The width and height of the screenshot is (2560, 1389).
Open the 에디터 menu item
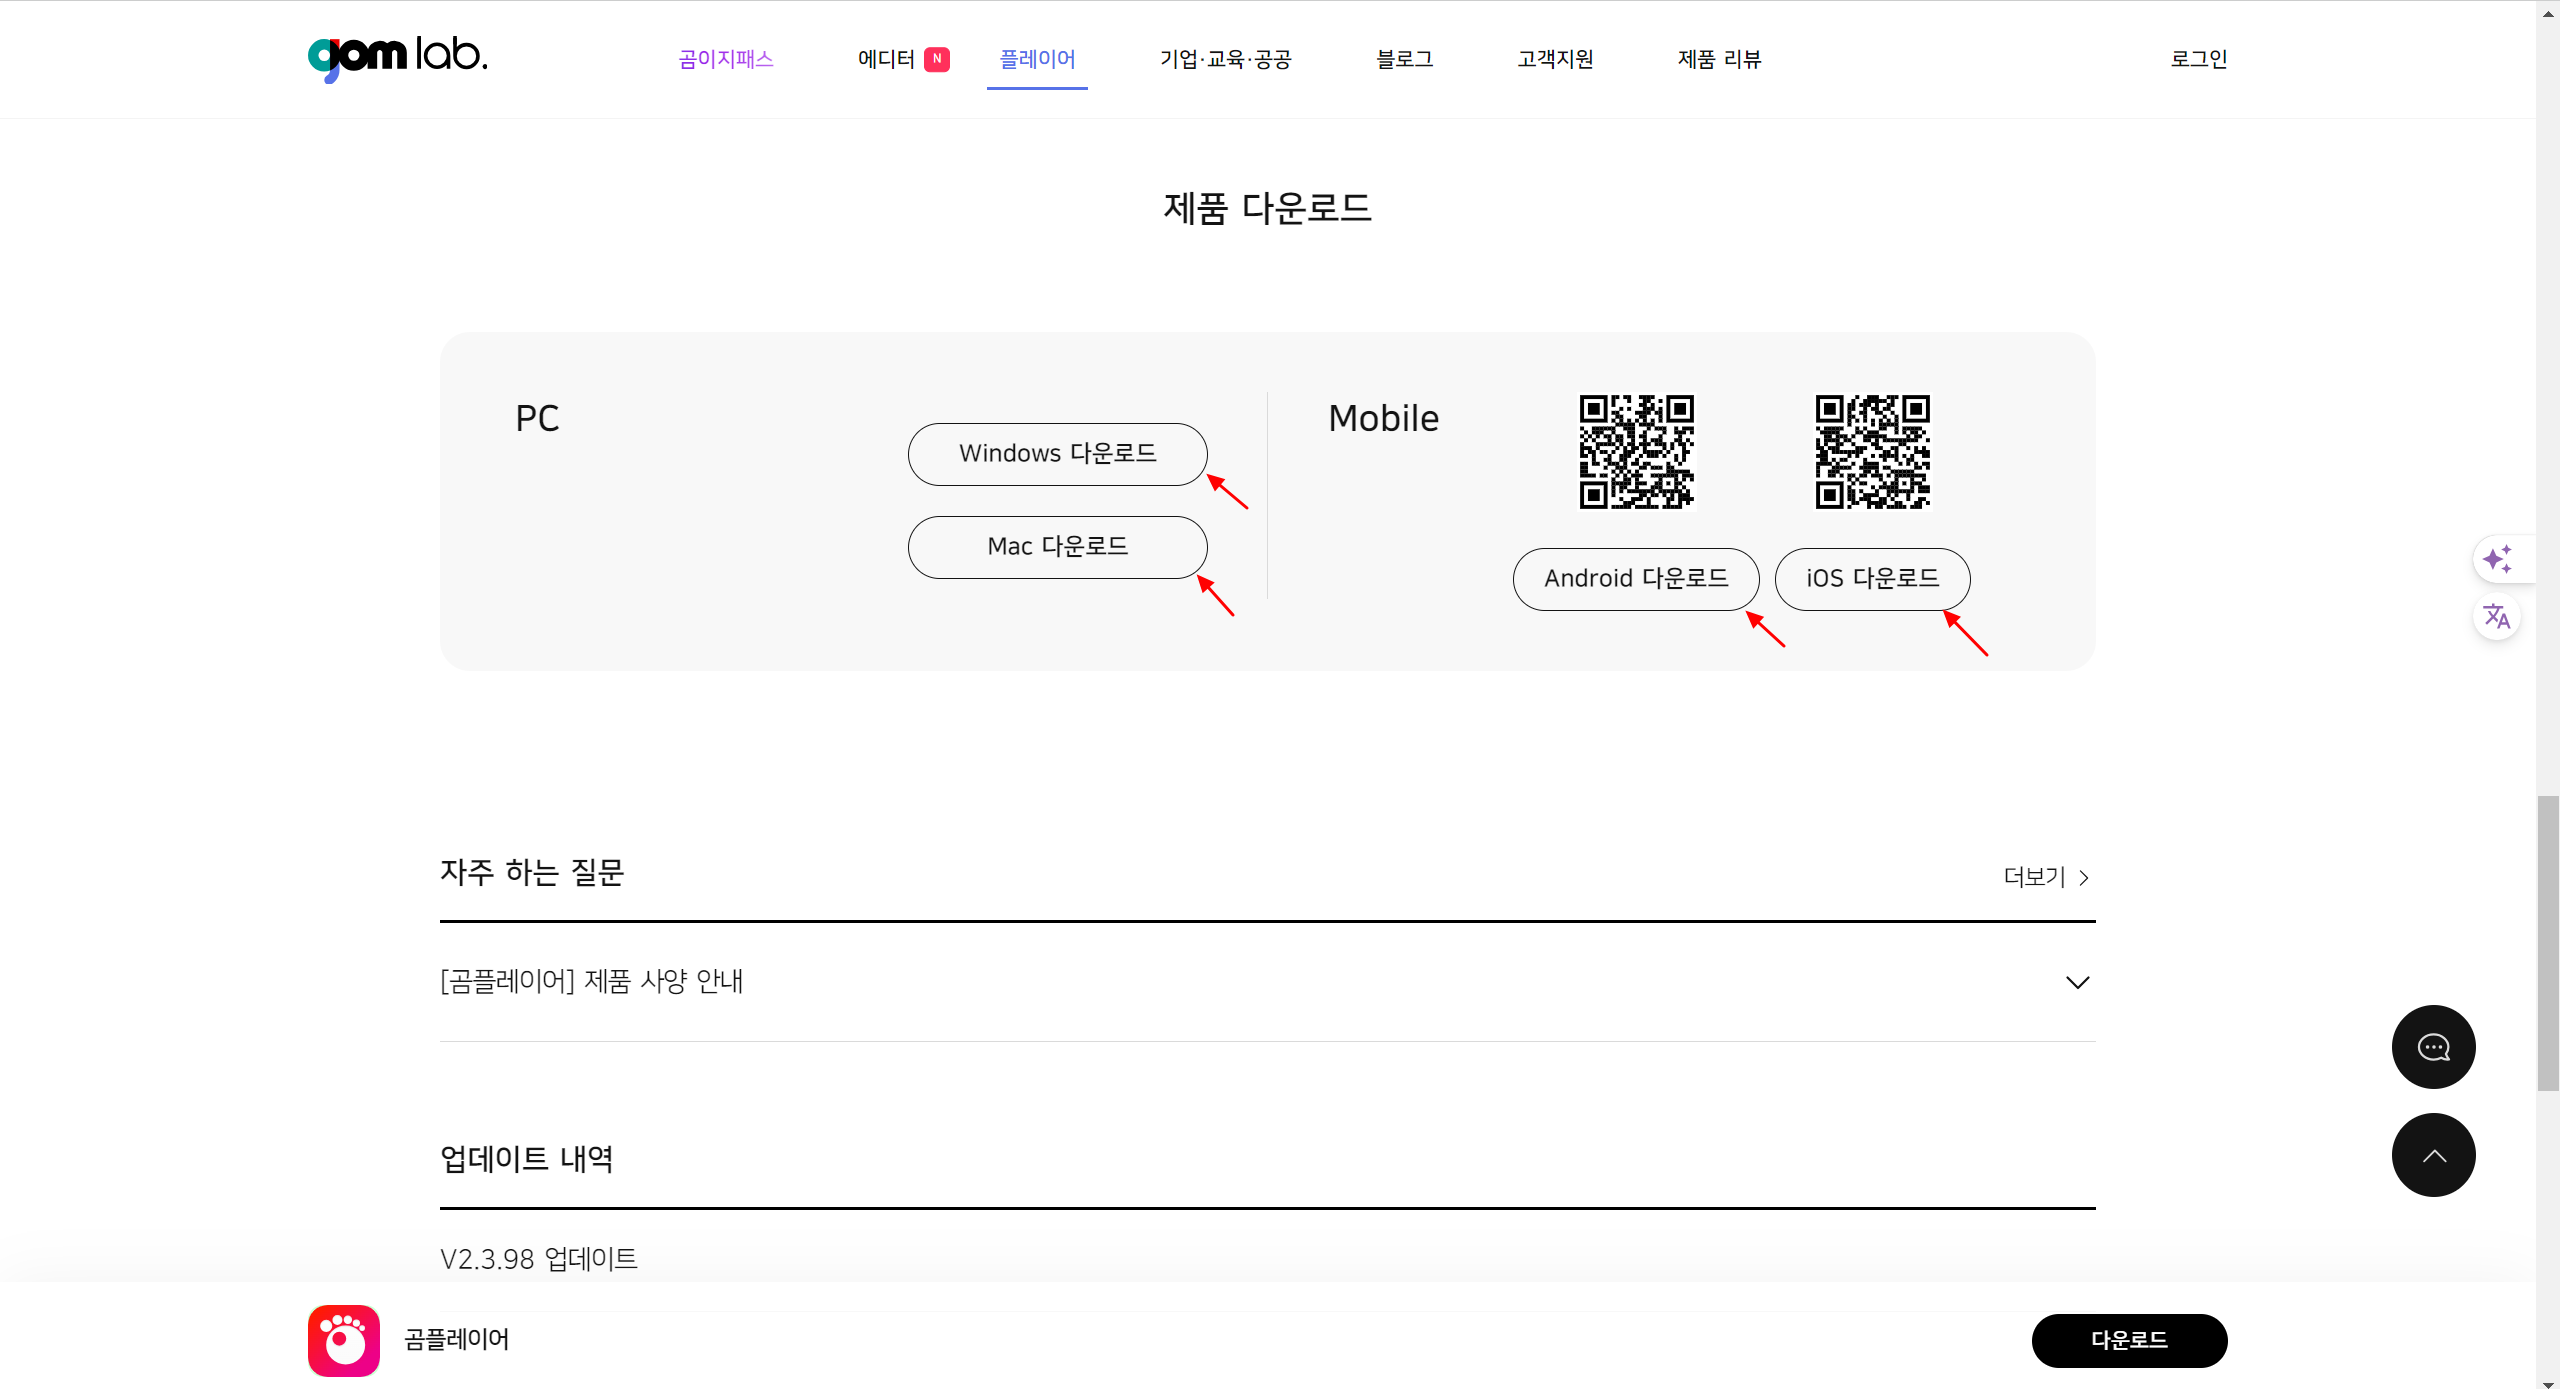pyautogui.click(x=886, y=59)
